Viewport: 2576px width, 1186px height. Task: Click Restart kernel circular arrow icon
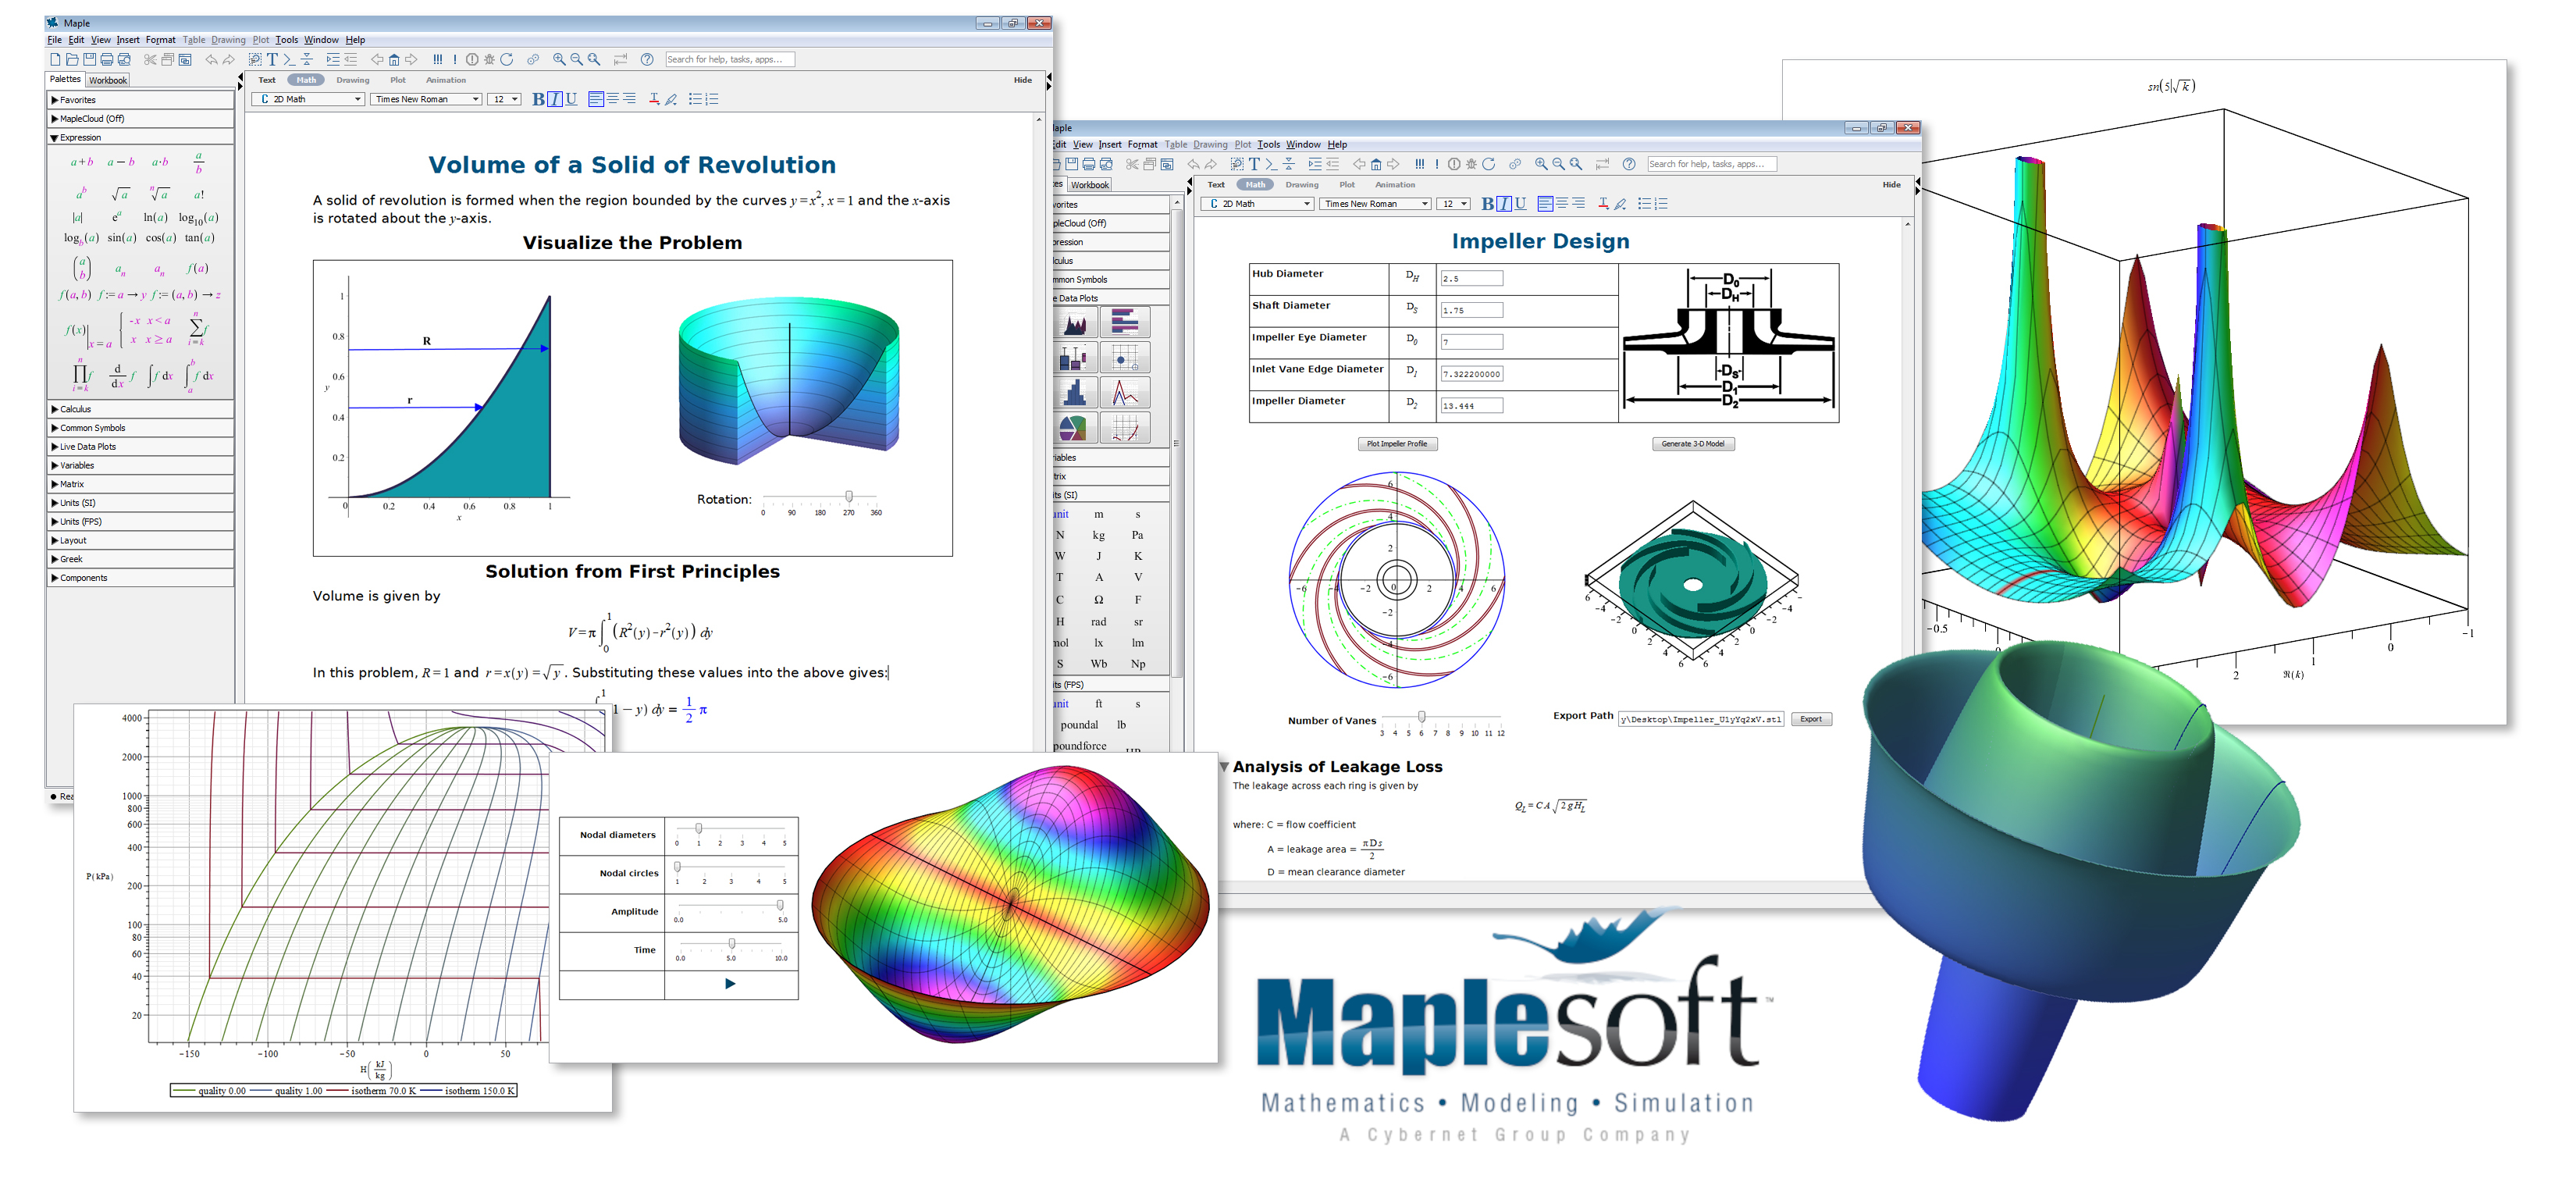point(507,60)
